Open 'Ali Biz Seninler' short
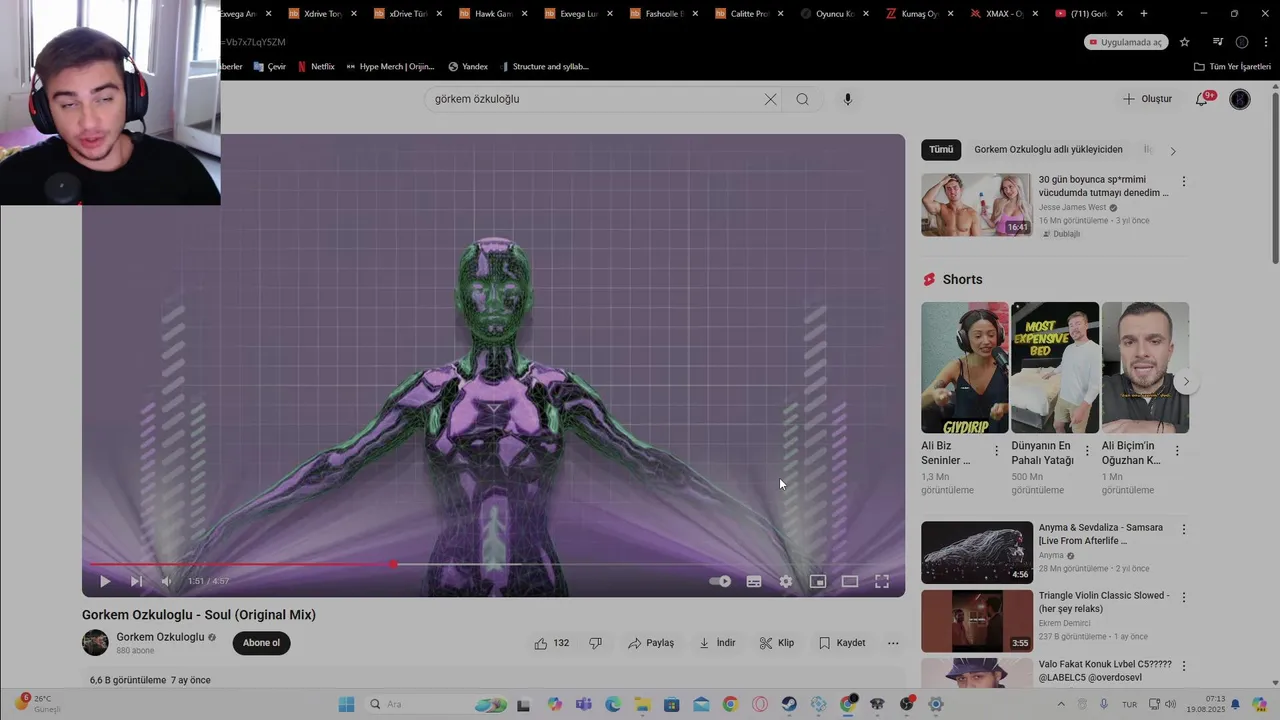The height and width of the screenshot is (720, 1280). 965,367
